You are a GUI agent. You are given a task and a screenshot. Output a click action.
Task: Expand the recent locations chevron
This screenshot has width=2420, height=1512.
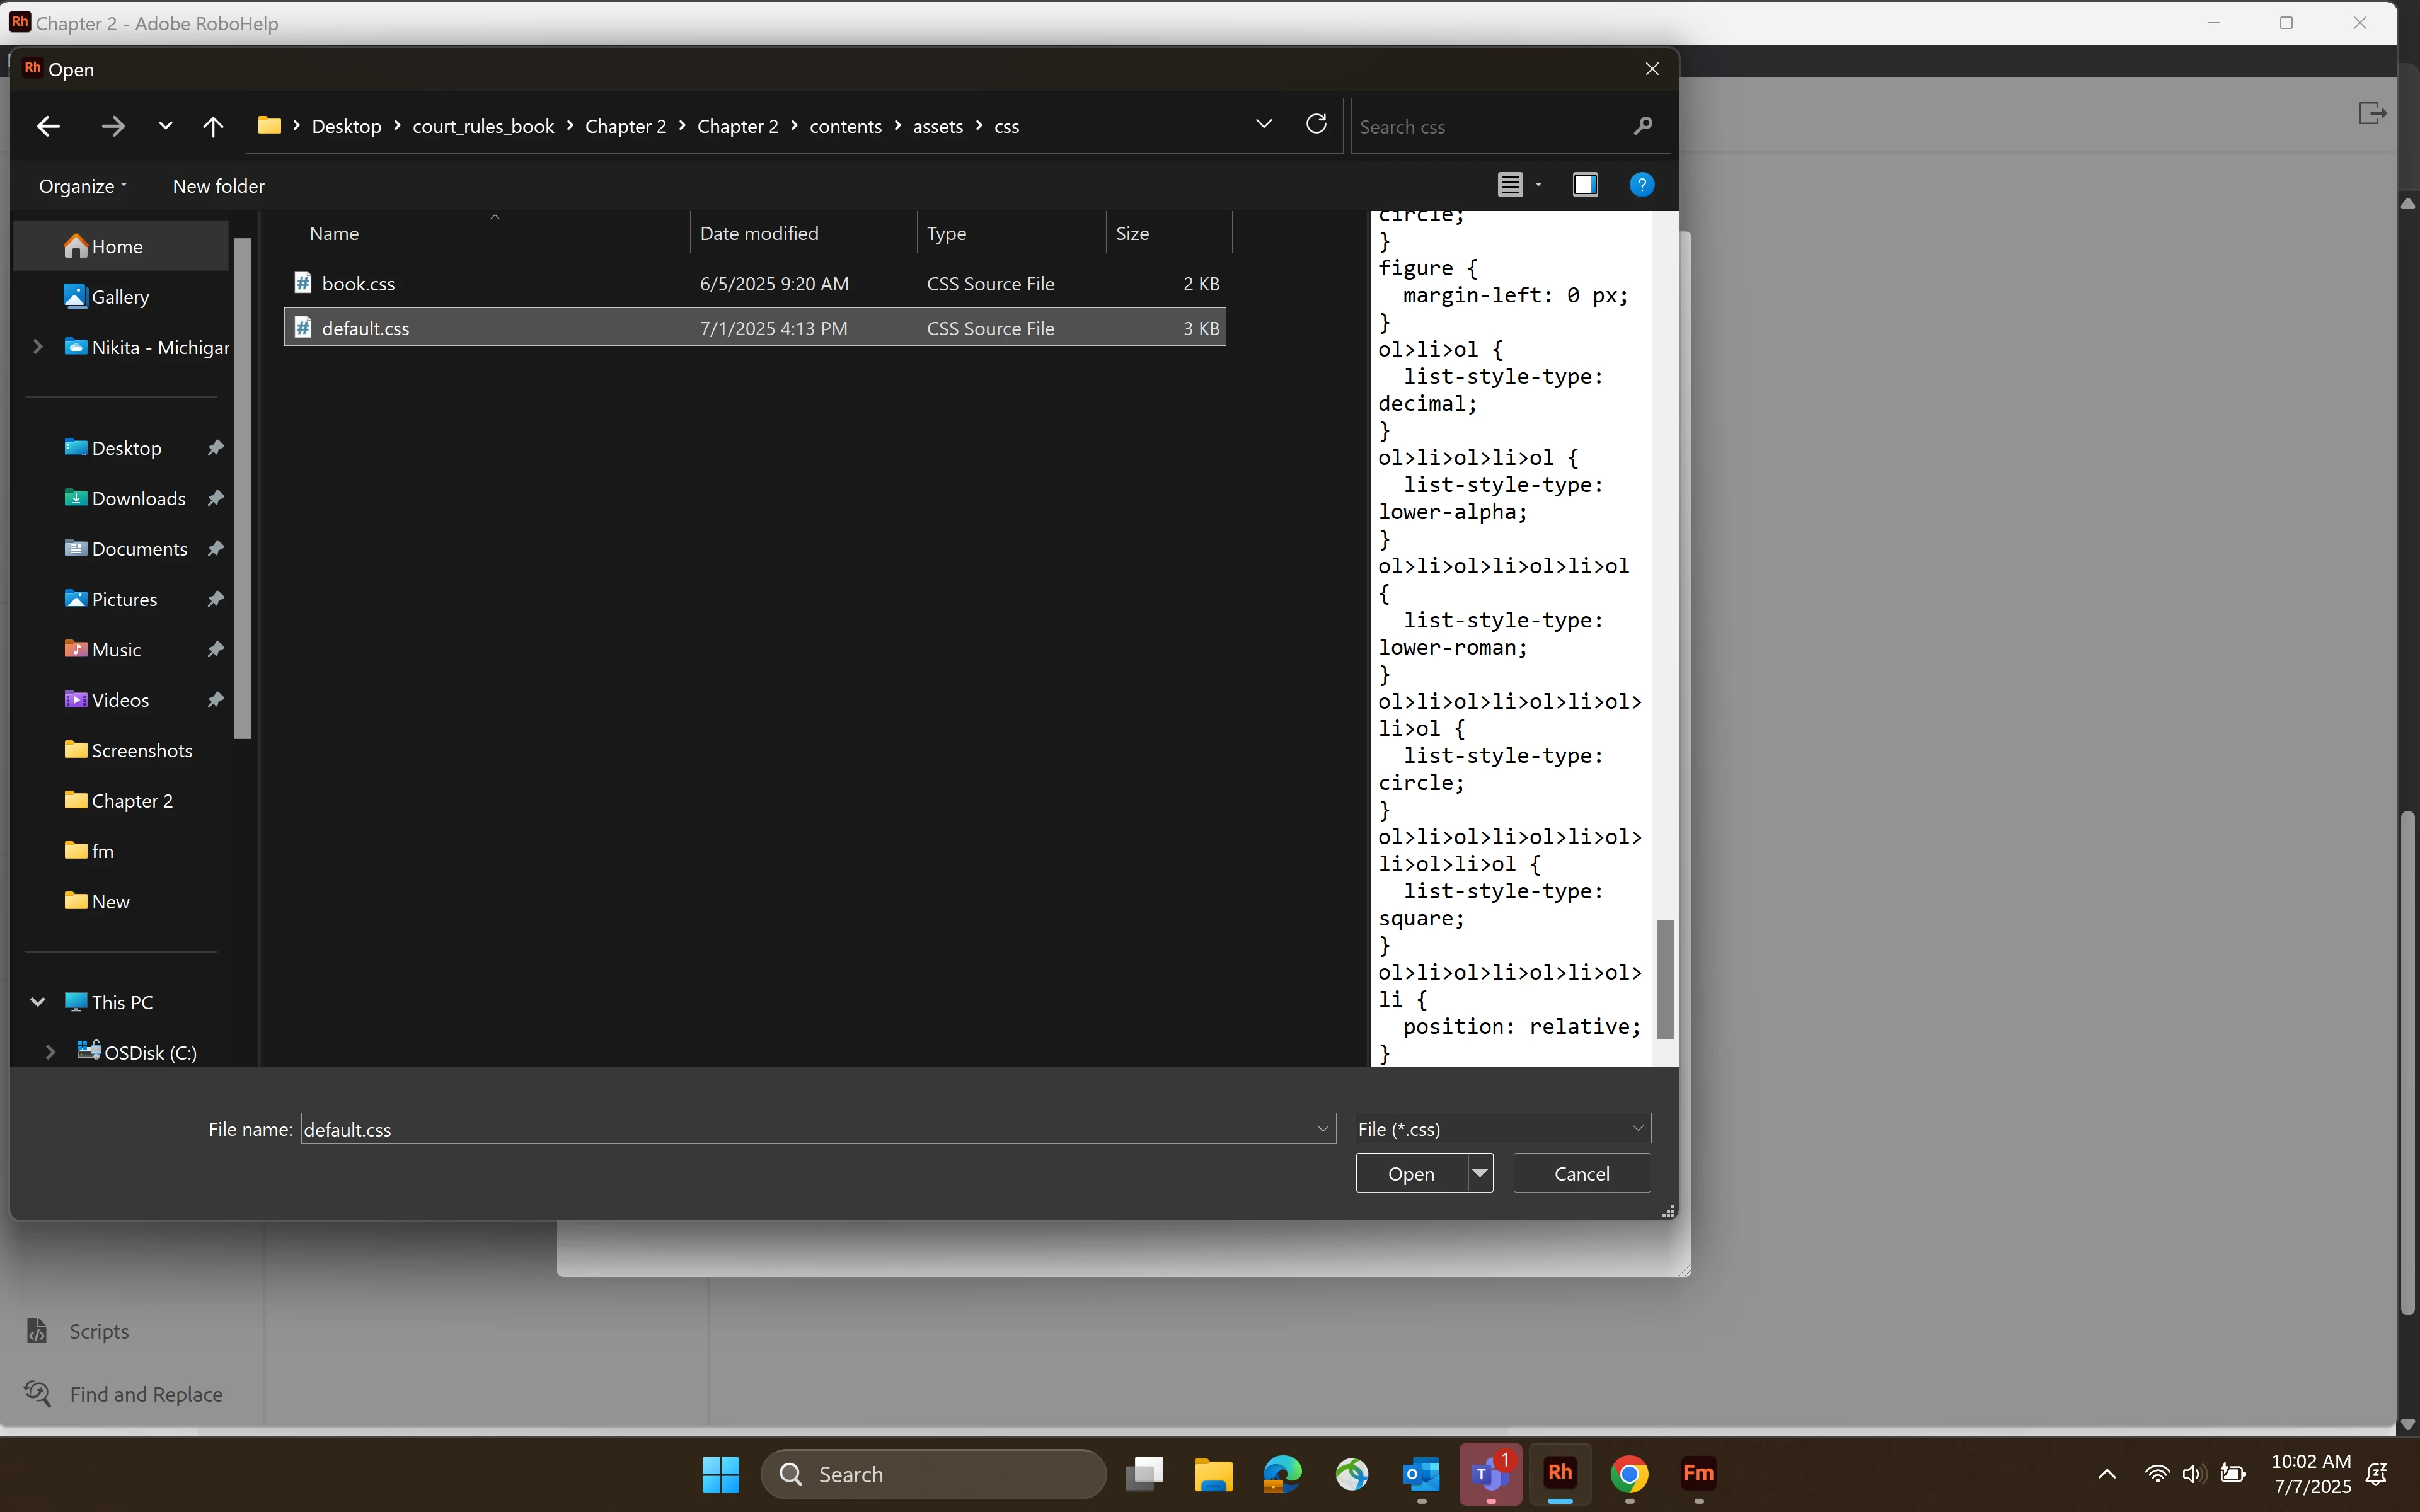[x=165, y=126]
